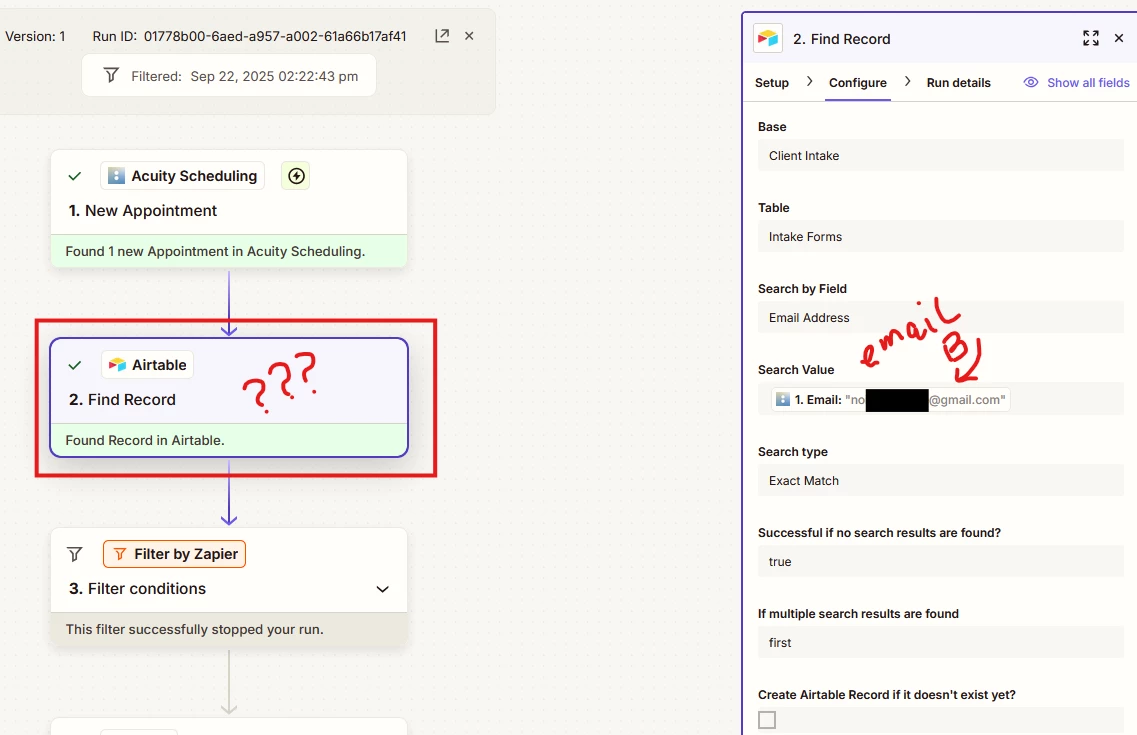The image size is (1137, 735).
Task: Click the Search Value email pill
Action: click(x=890, y=399)
